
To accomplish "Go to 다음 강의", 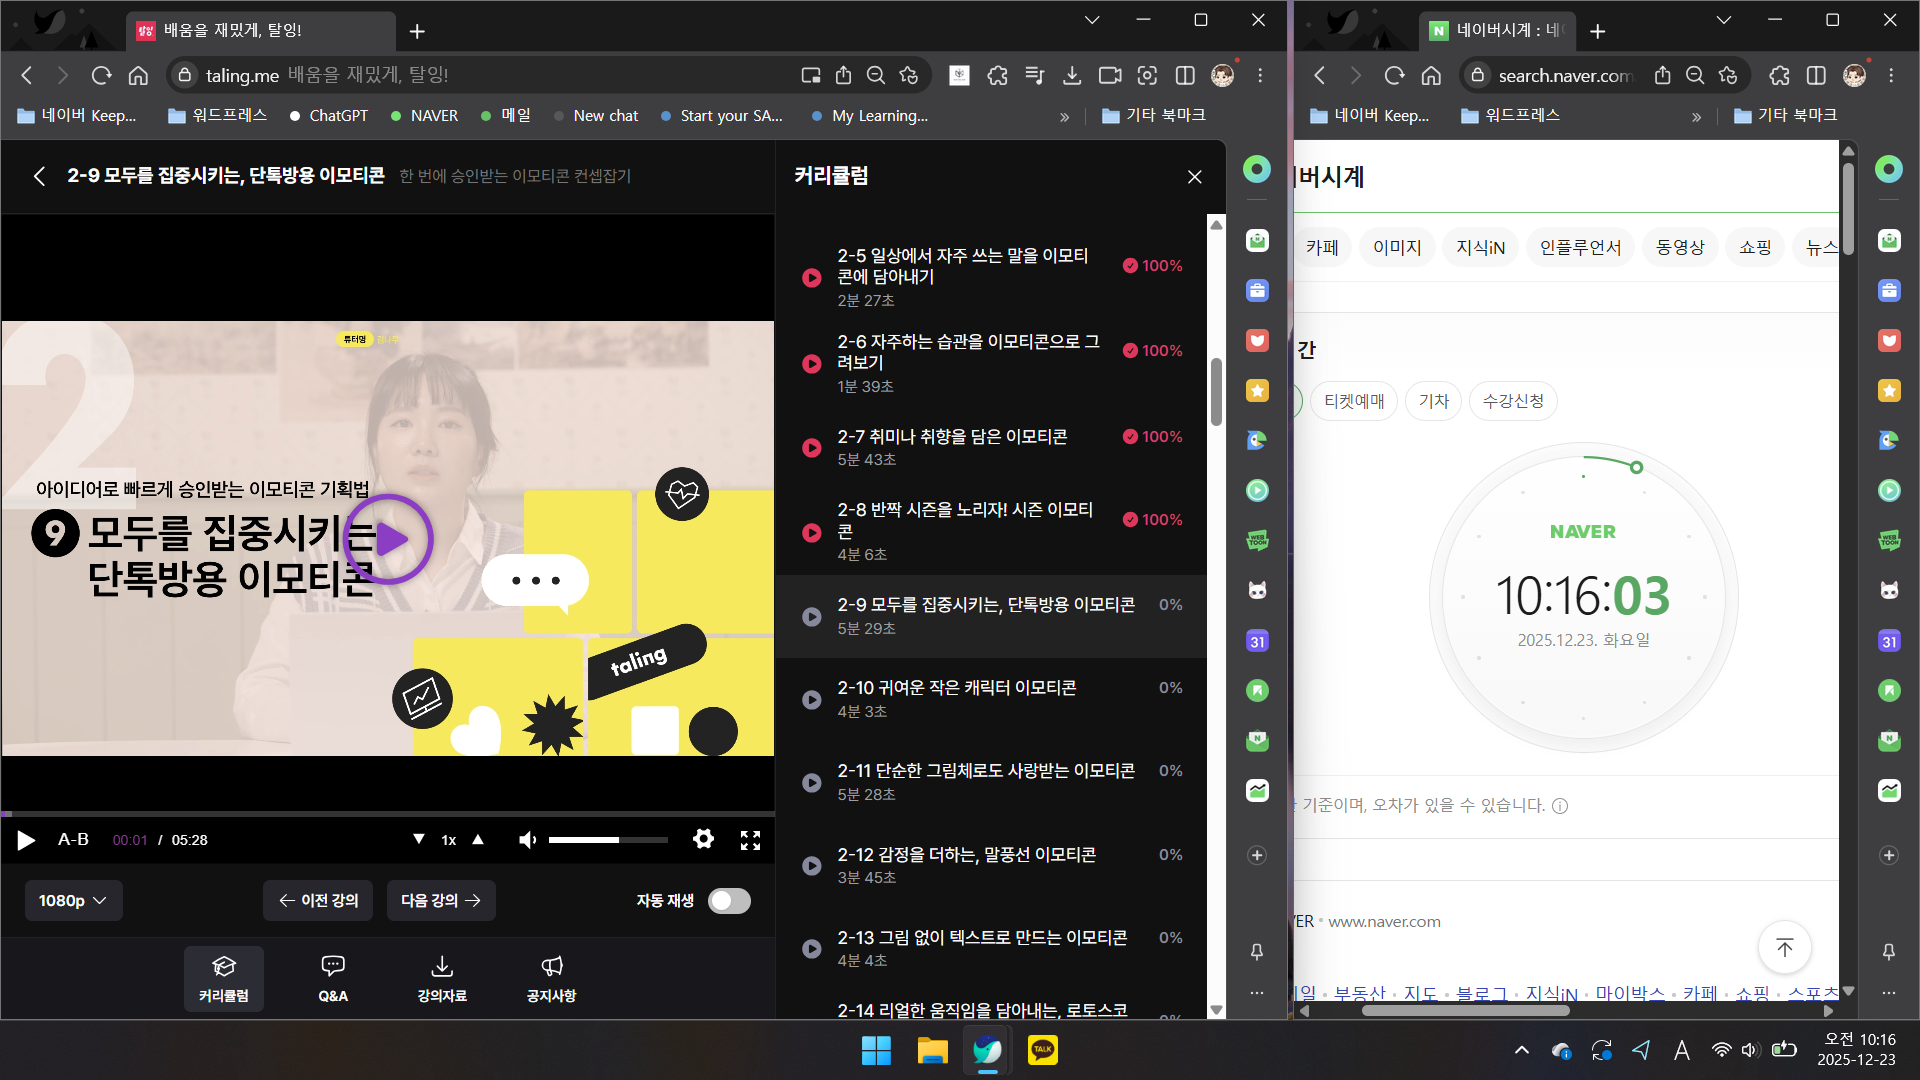I will (441, 901).
